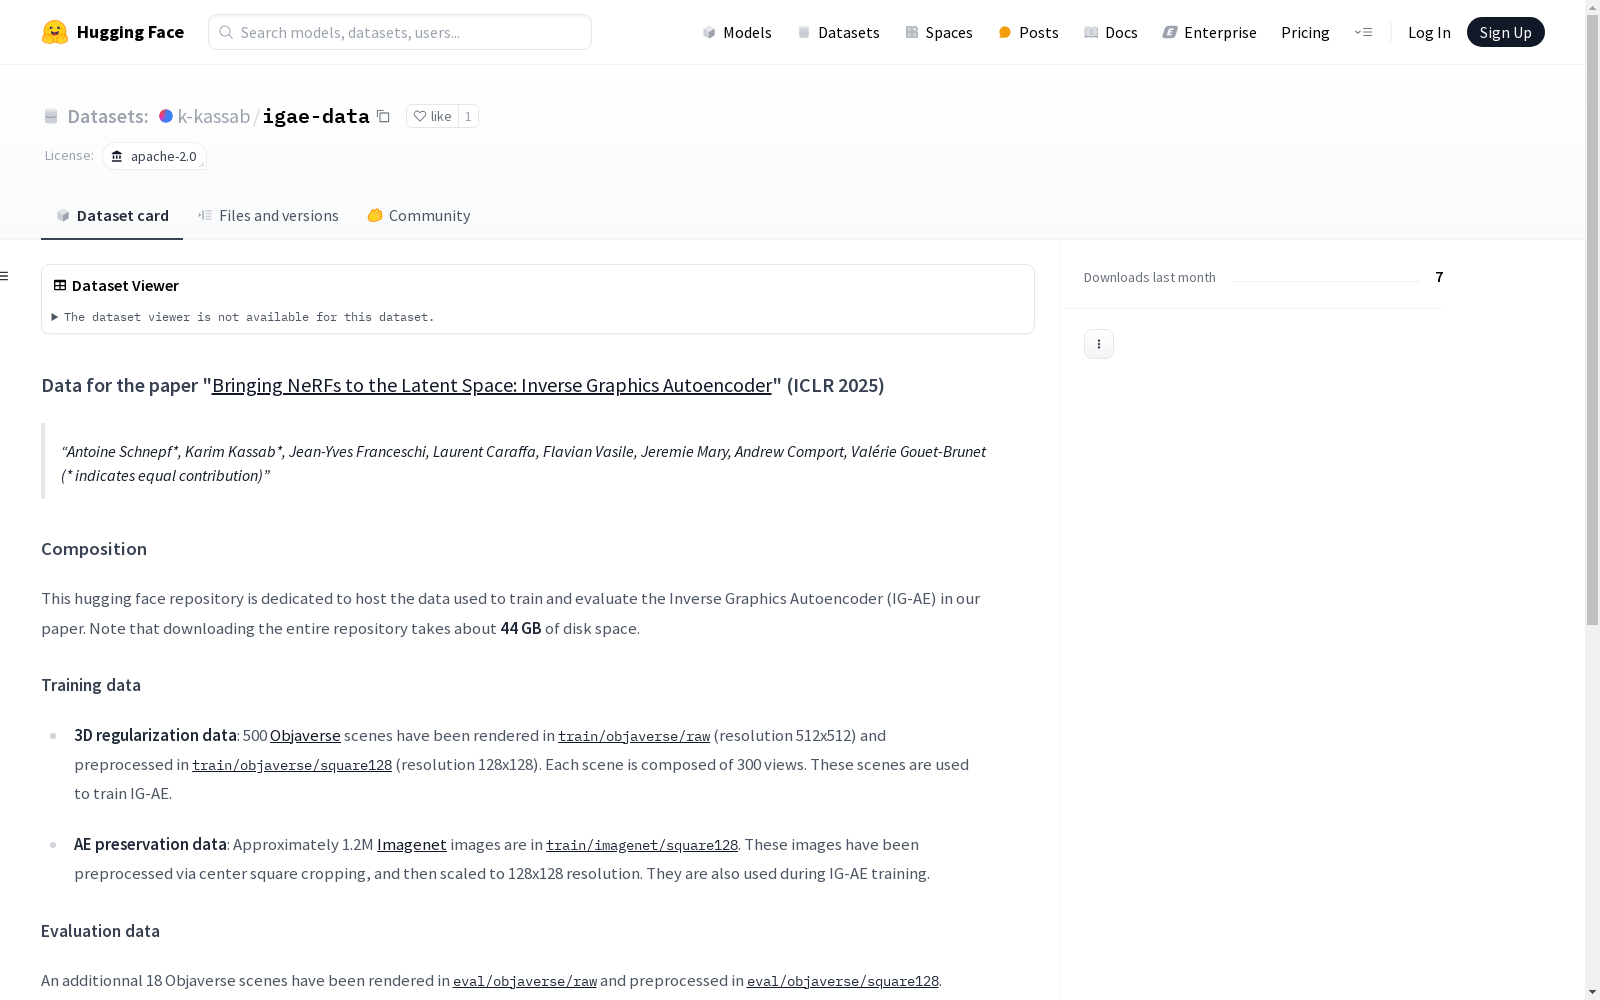Open the train/objaverse/square128 folder link
Image resolution: width=1600 pixels, height=1000 pixels.
pos(292,765)
